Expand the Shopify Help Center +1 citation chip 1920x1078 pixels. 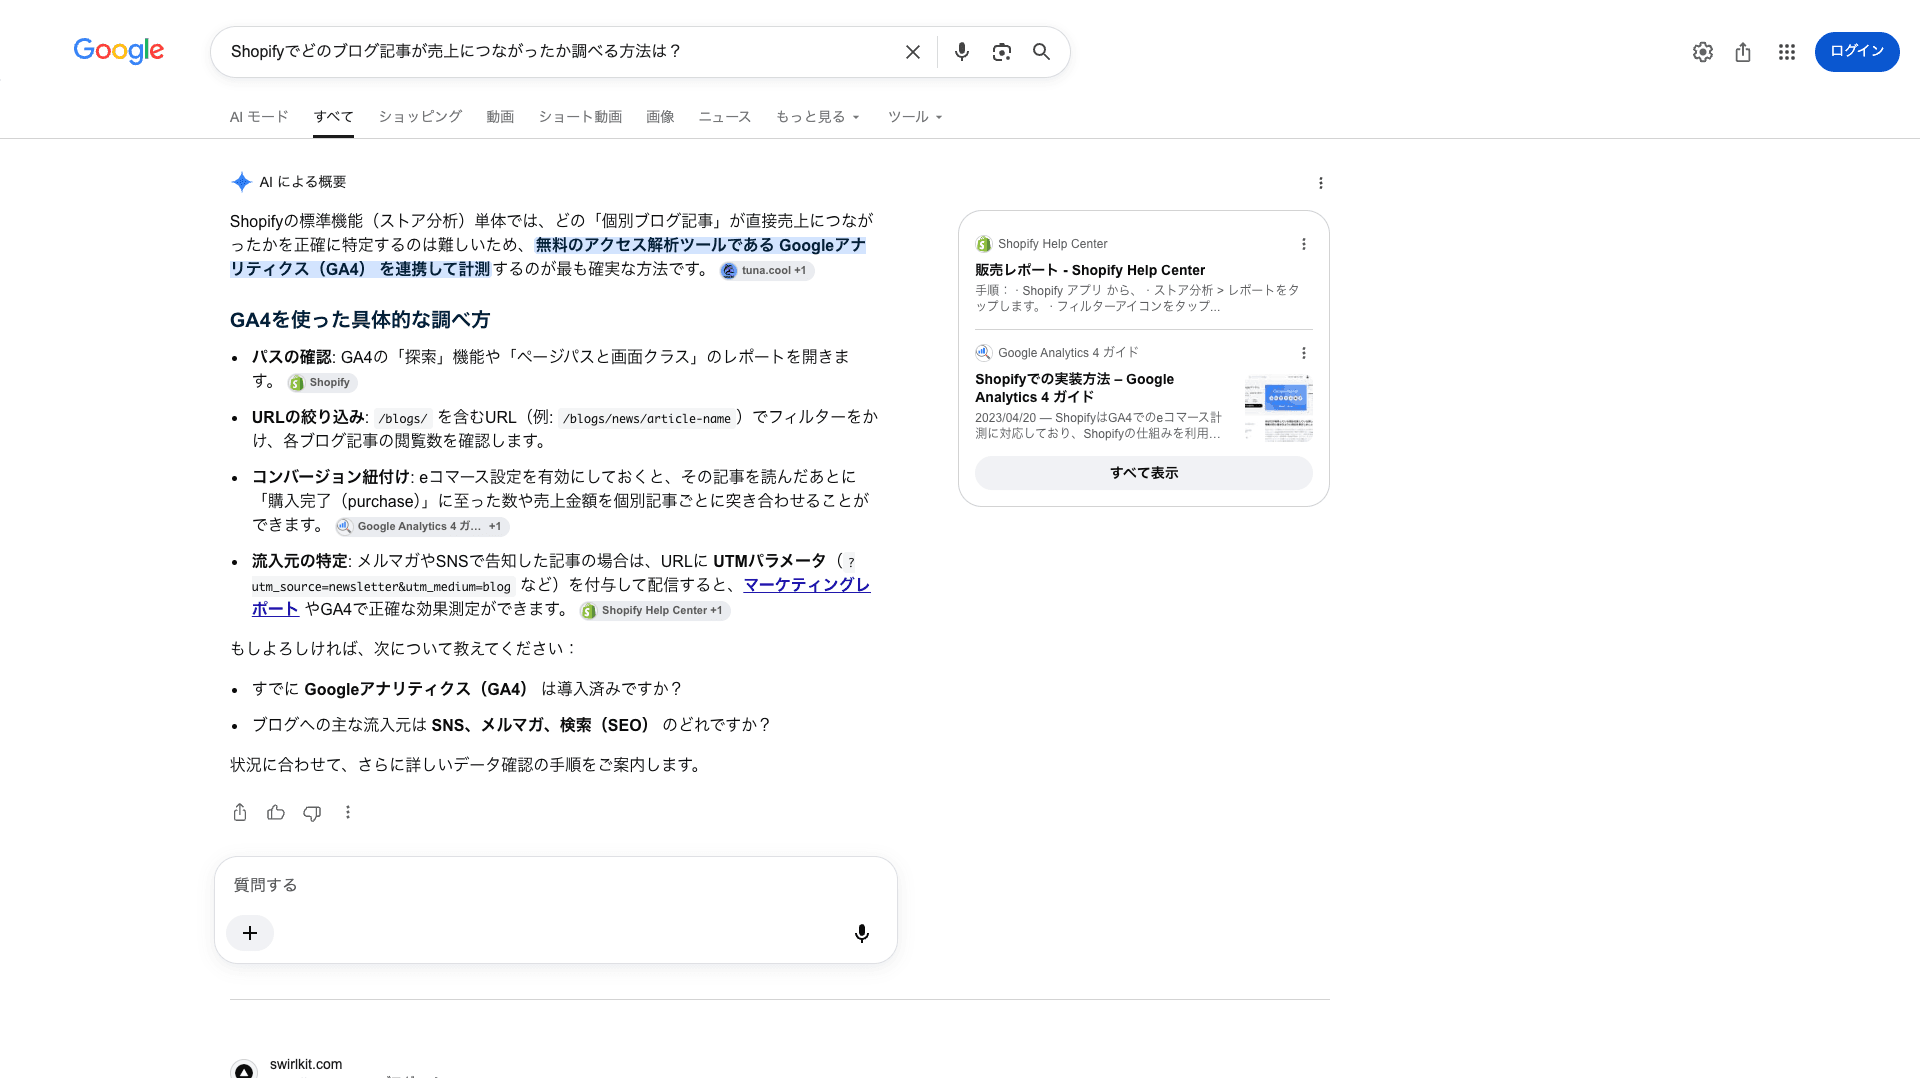(x=654, y=610)
